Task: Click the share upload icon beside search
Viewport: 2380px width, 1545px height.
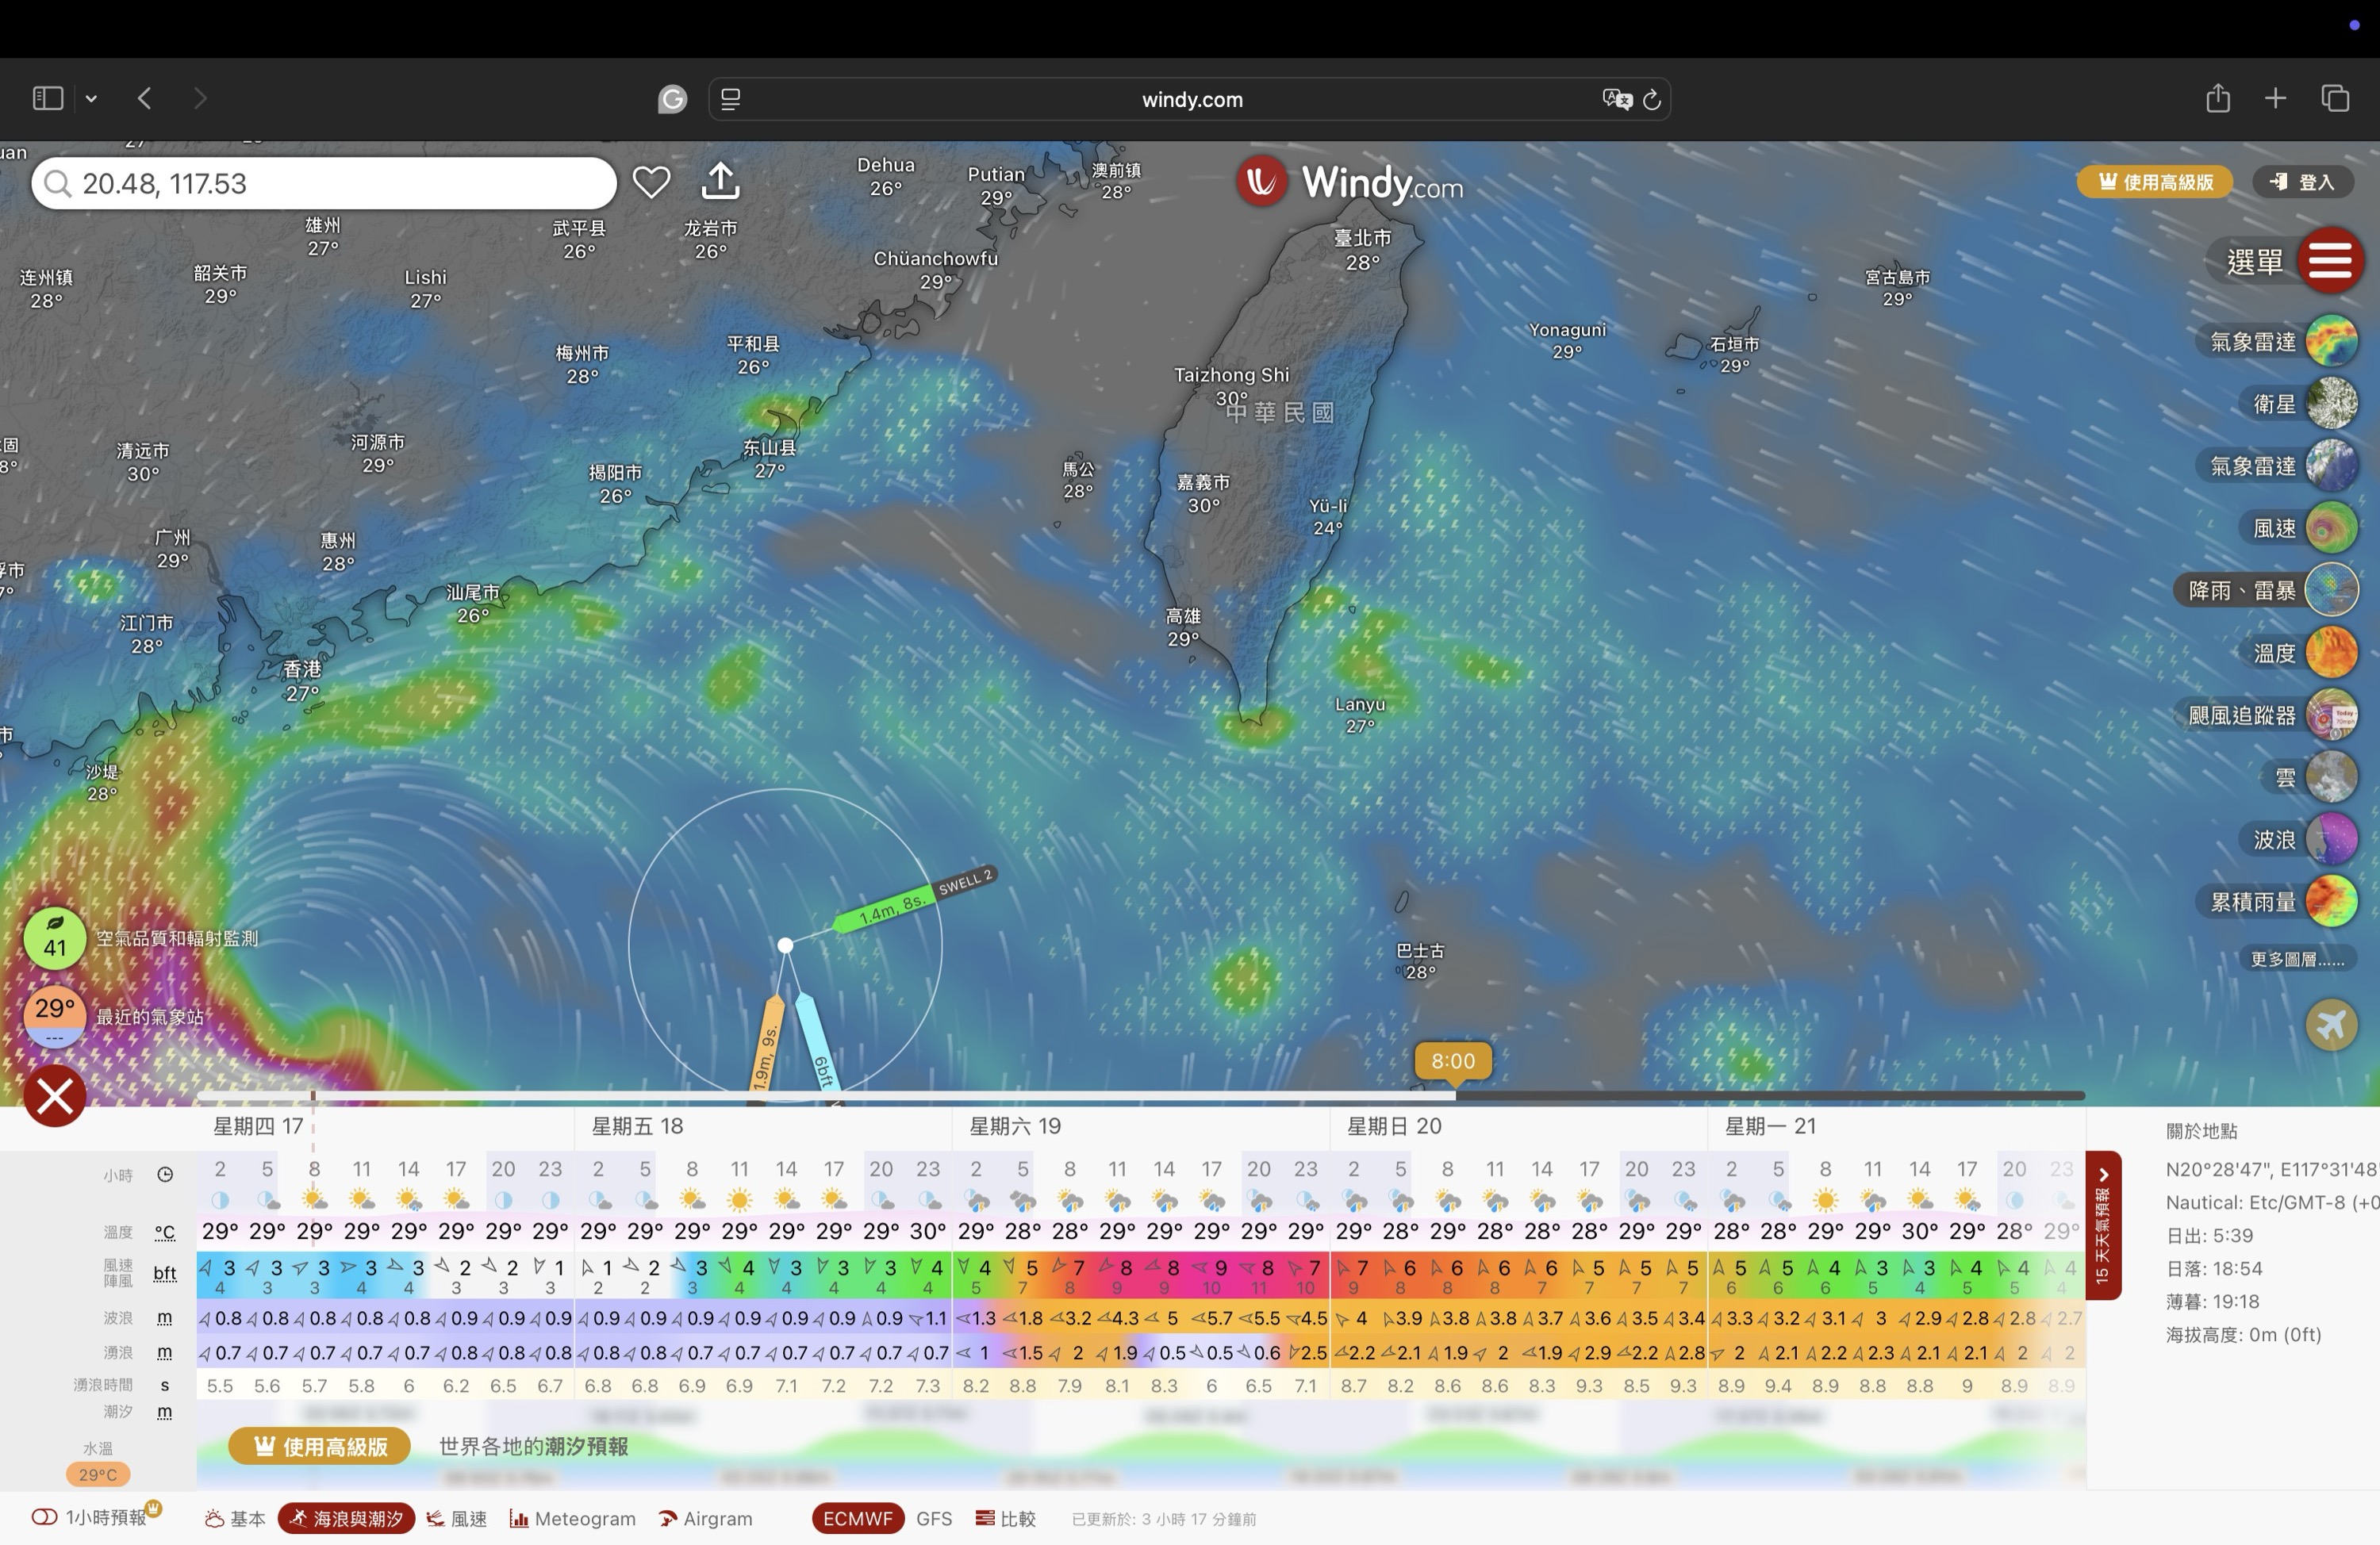Action: click(720, 182)
